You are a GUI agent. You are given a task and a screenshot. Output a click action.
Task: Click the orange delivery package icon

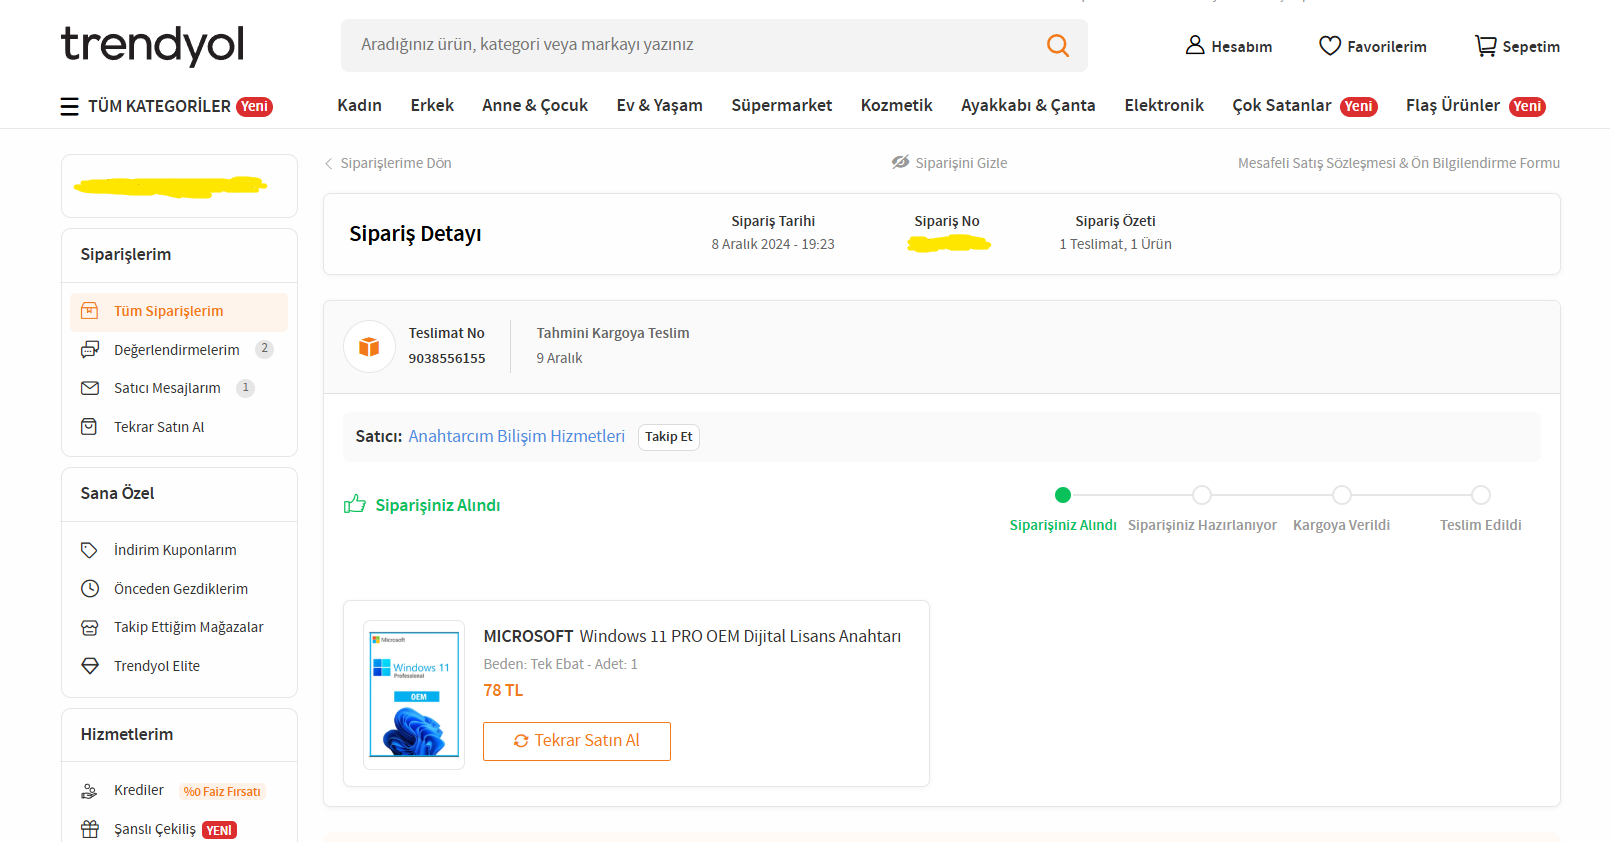click(369, 347)
